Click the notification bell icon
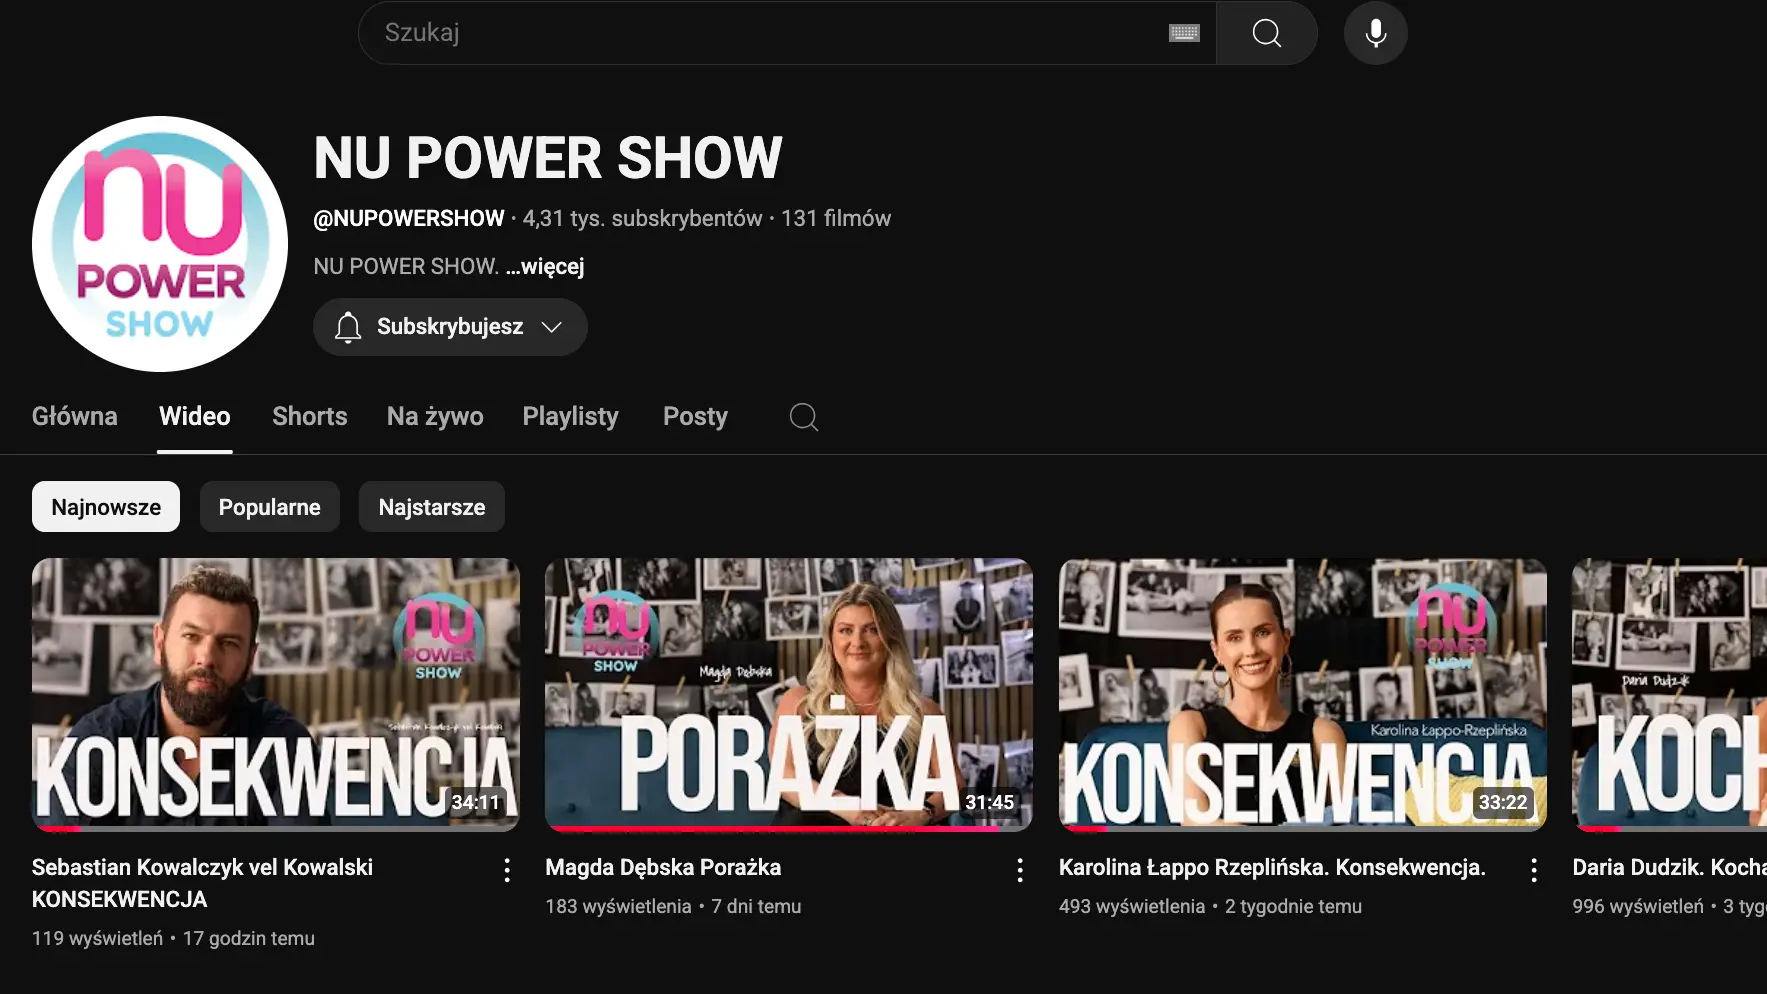1767x994 pixels. tap(348, 327)
